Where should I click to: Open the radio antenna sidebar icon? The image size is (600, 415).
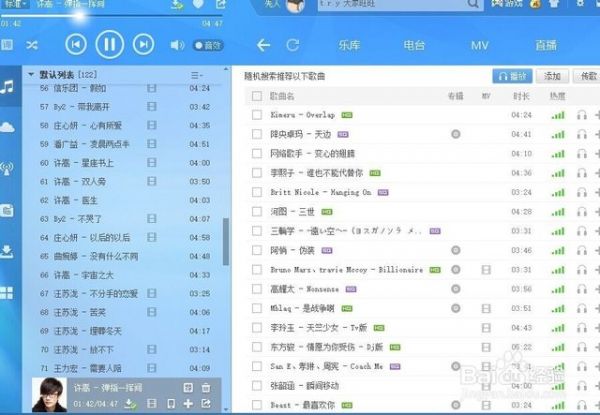click(x=9, y=168)
